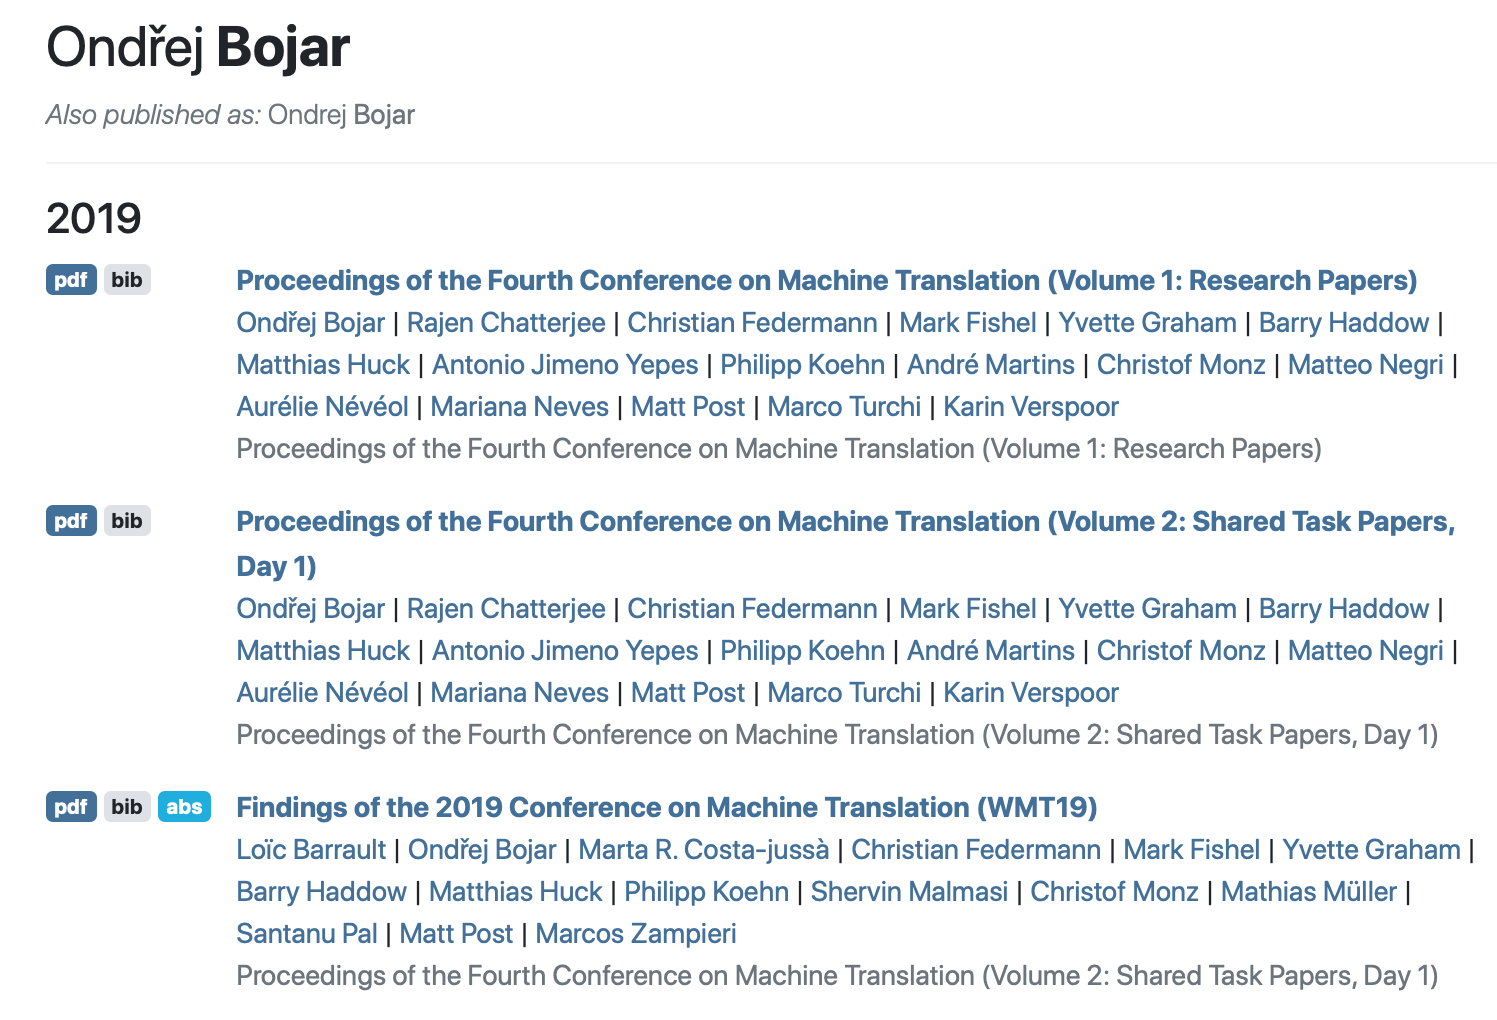The width and height of the screenshot is (1497, 1020).
Task: Visit author Loïc Barrault's page
Action: [311, 850]
